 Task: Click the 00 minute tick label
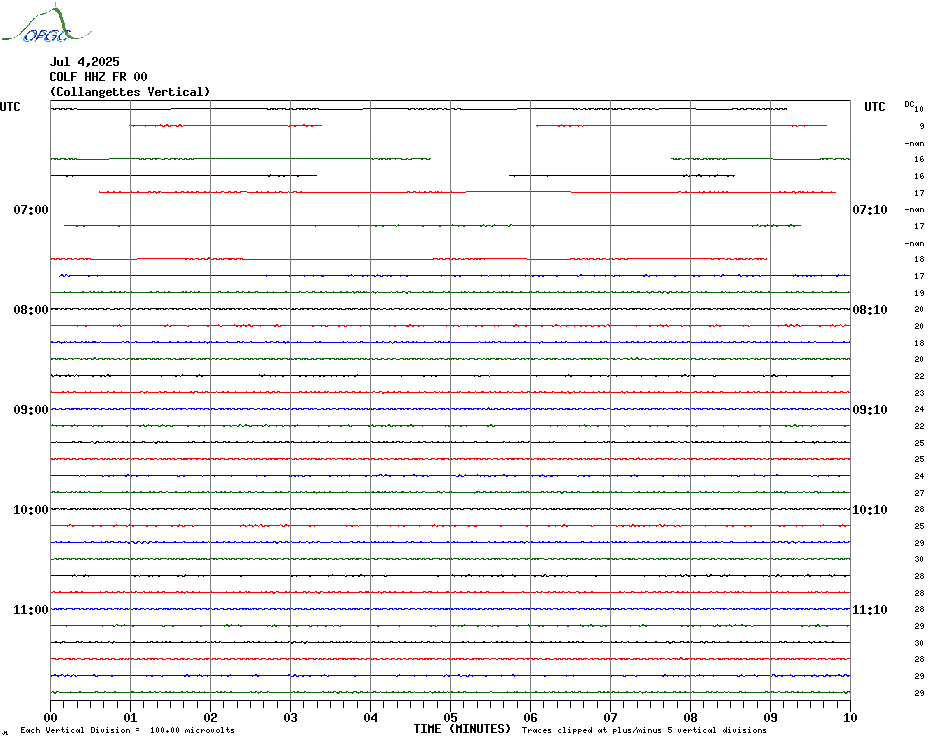50,717
